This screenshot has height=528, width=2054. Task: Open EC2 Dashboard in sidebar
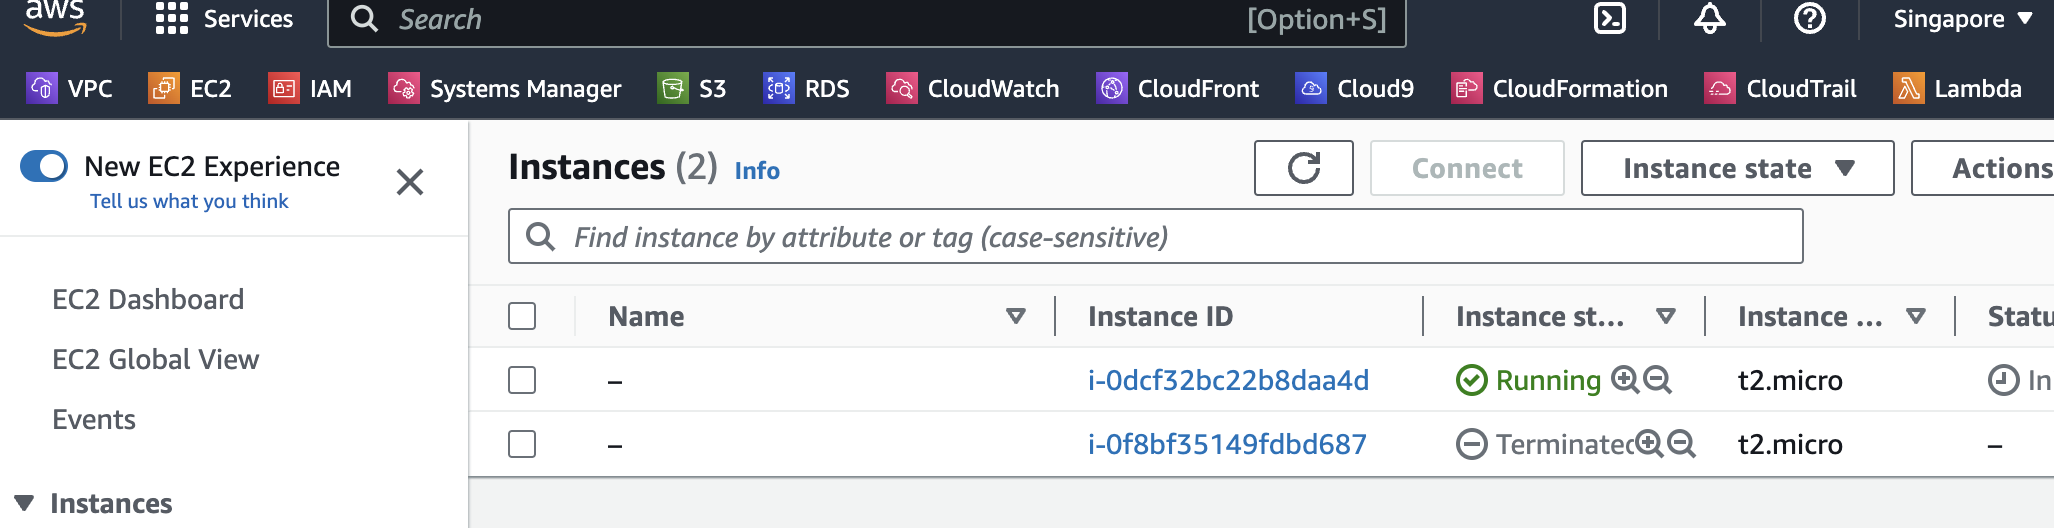[148, 299]
